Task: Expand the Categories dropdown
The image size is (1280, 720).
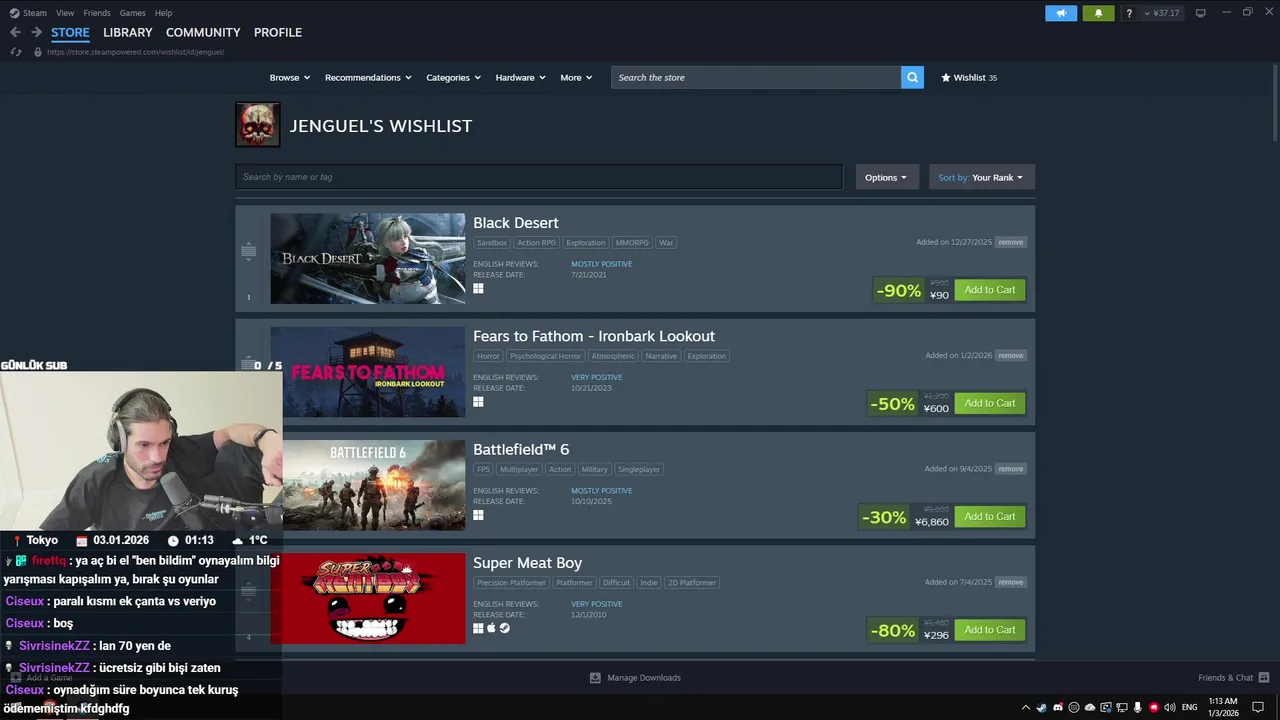Action: (453, 77)
